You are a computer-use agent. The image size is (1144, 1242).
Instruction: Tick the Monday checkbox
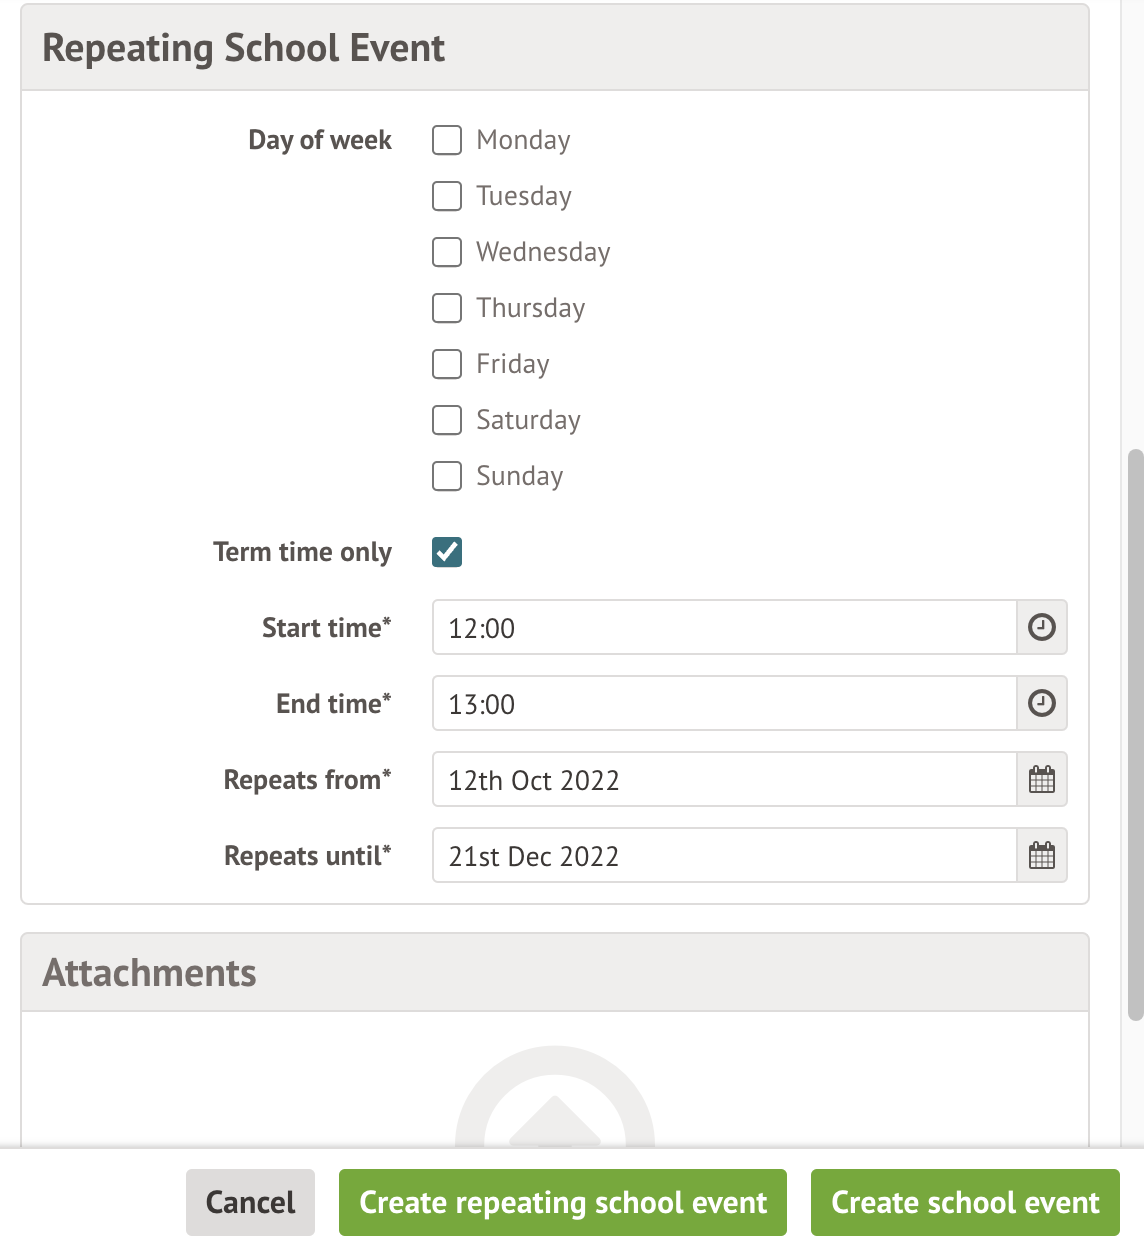(x=447, y=140)
